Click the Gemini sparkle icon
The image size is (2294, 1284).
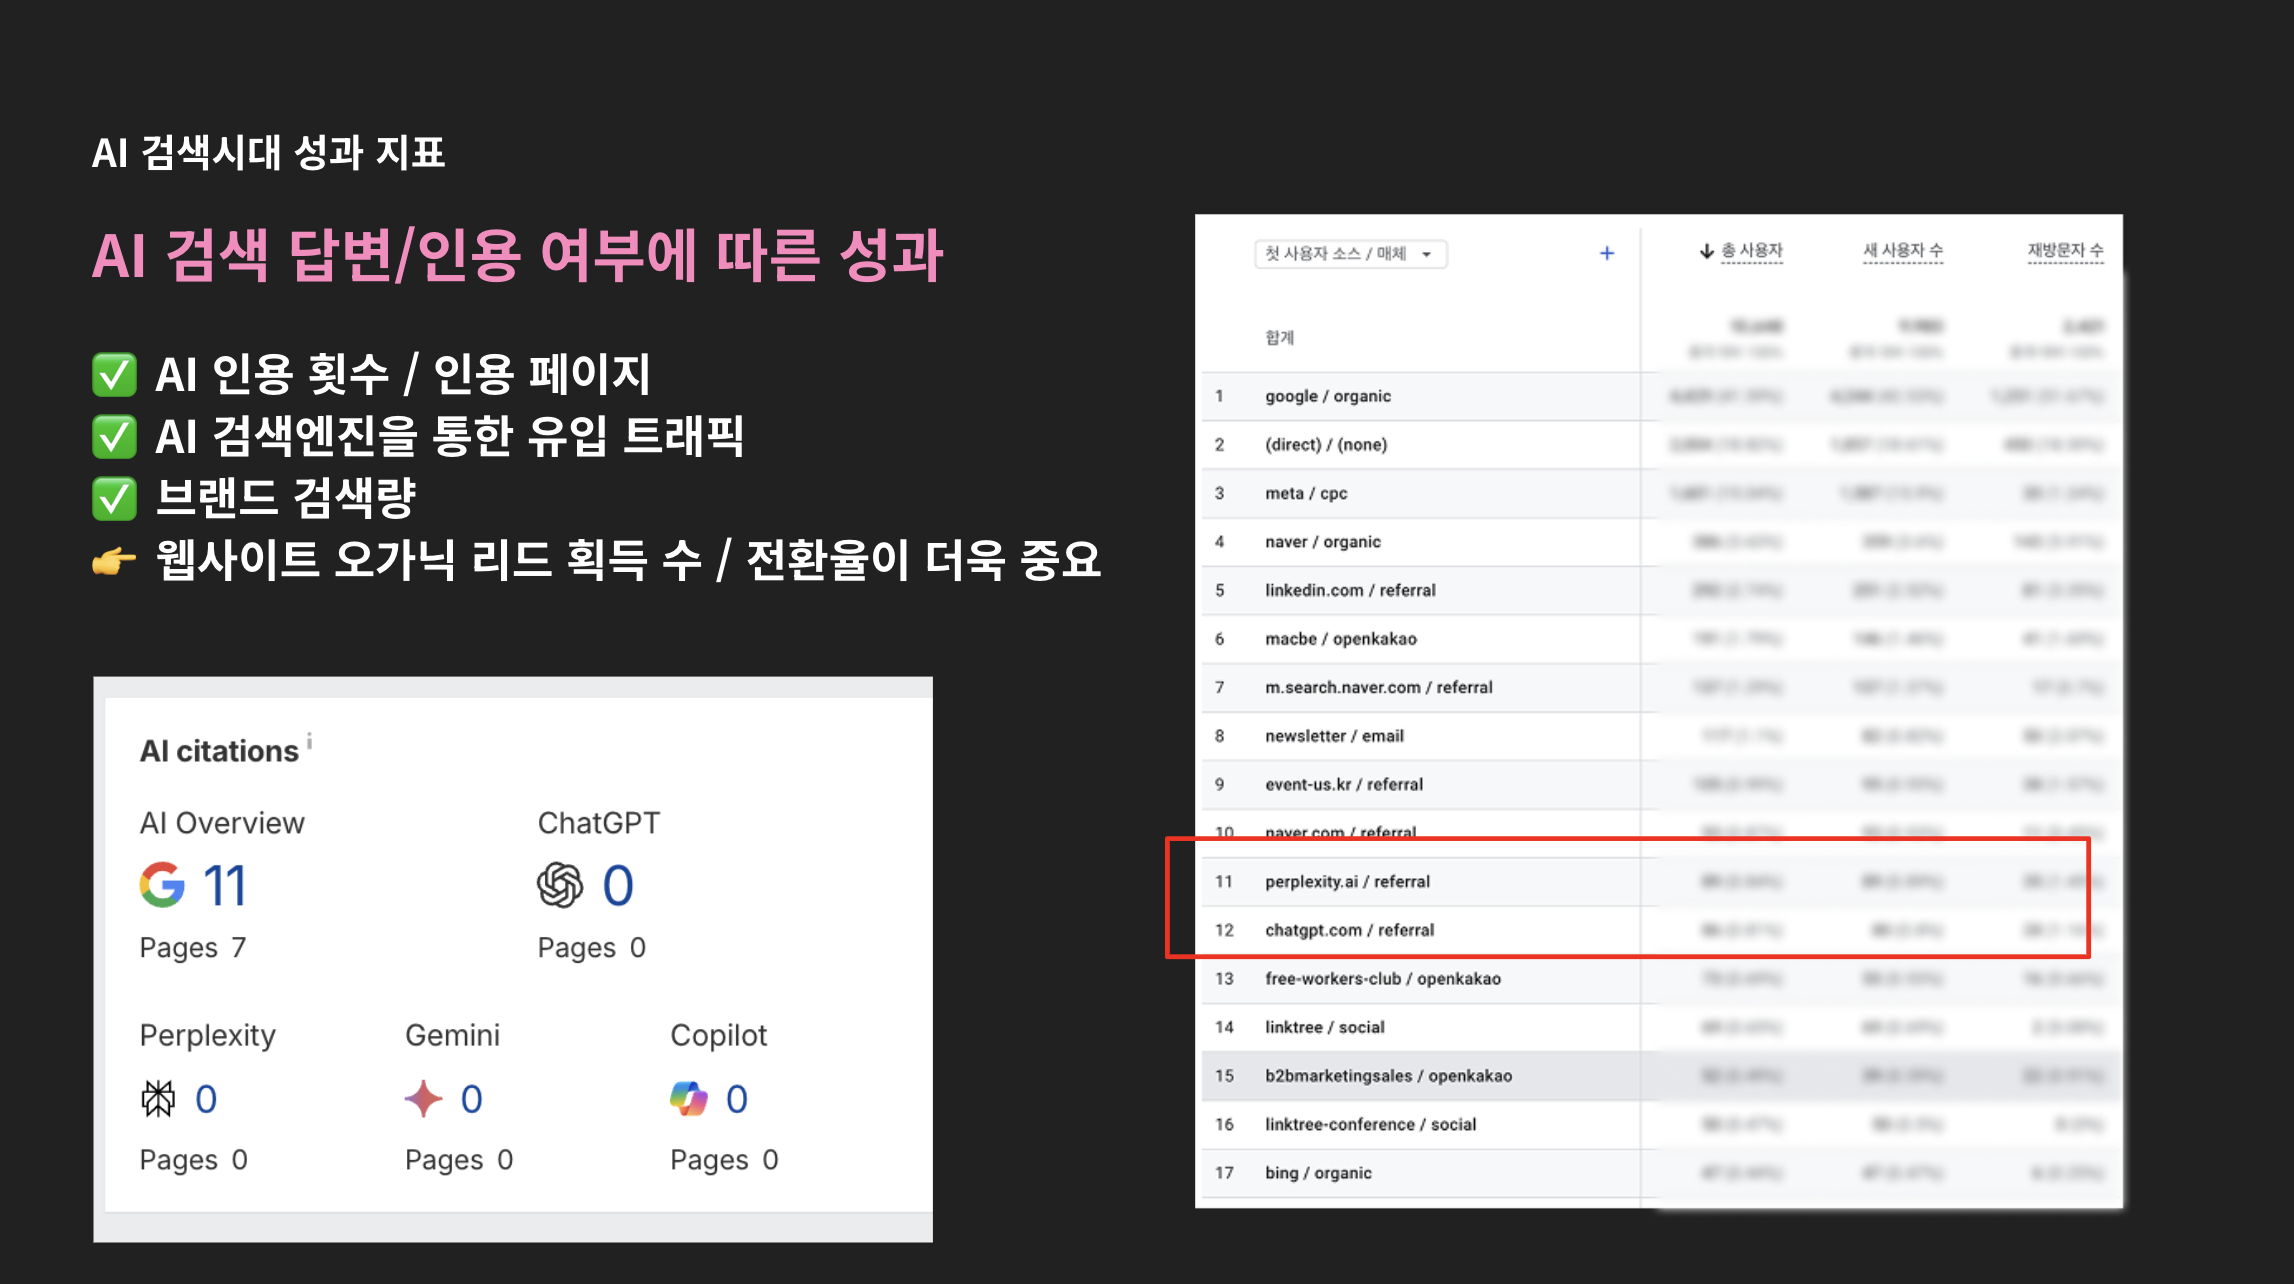423,1097
